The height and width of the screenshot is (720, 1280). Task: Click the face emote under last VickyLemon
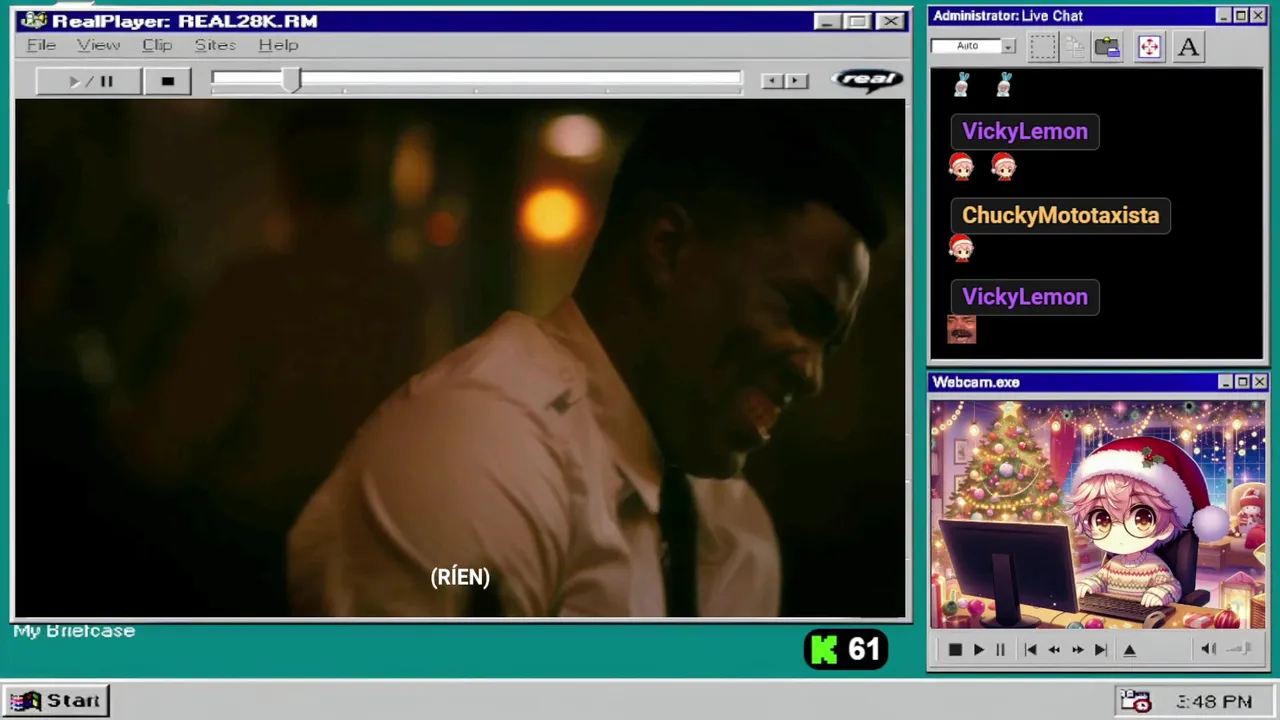click(961, 329)
